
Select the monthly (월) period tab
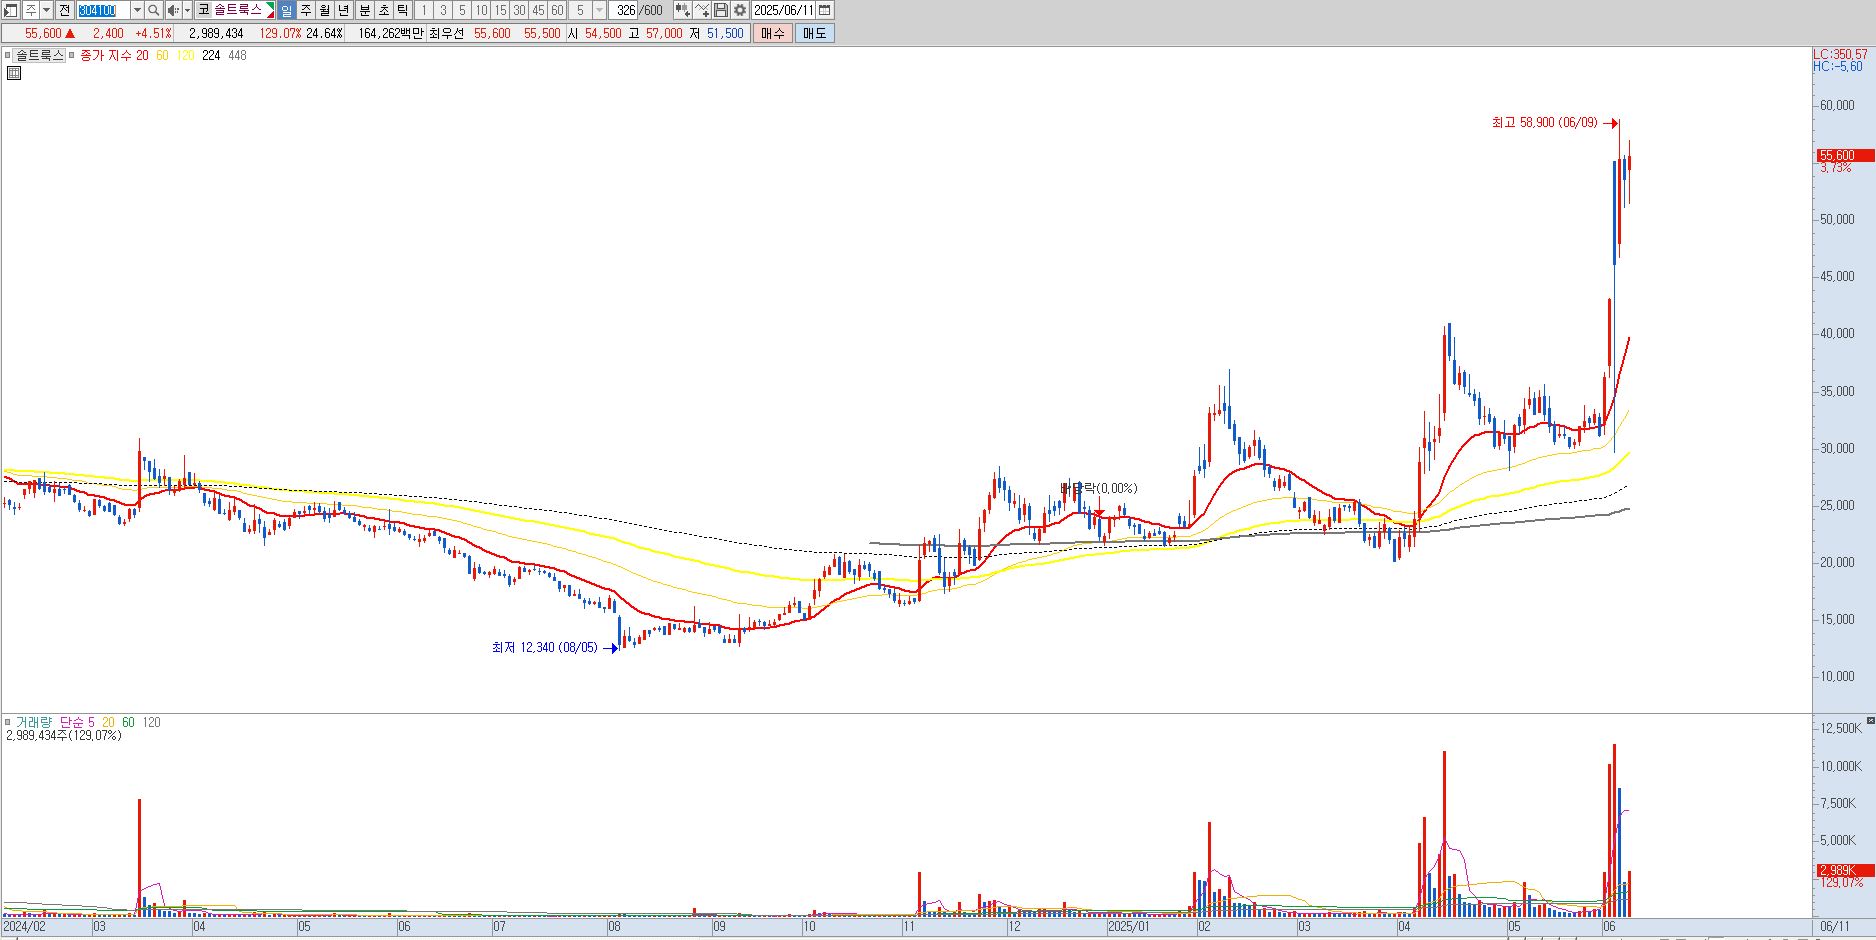point(325,10)
